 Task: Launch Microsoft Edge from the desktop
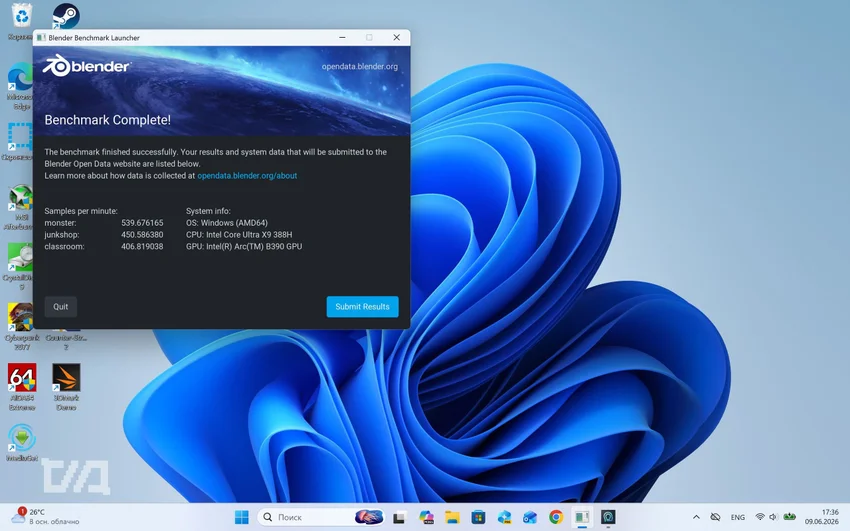[x=21, y=86]
